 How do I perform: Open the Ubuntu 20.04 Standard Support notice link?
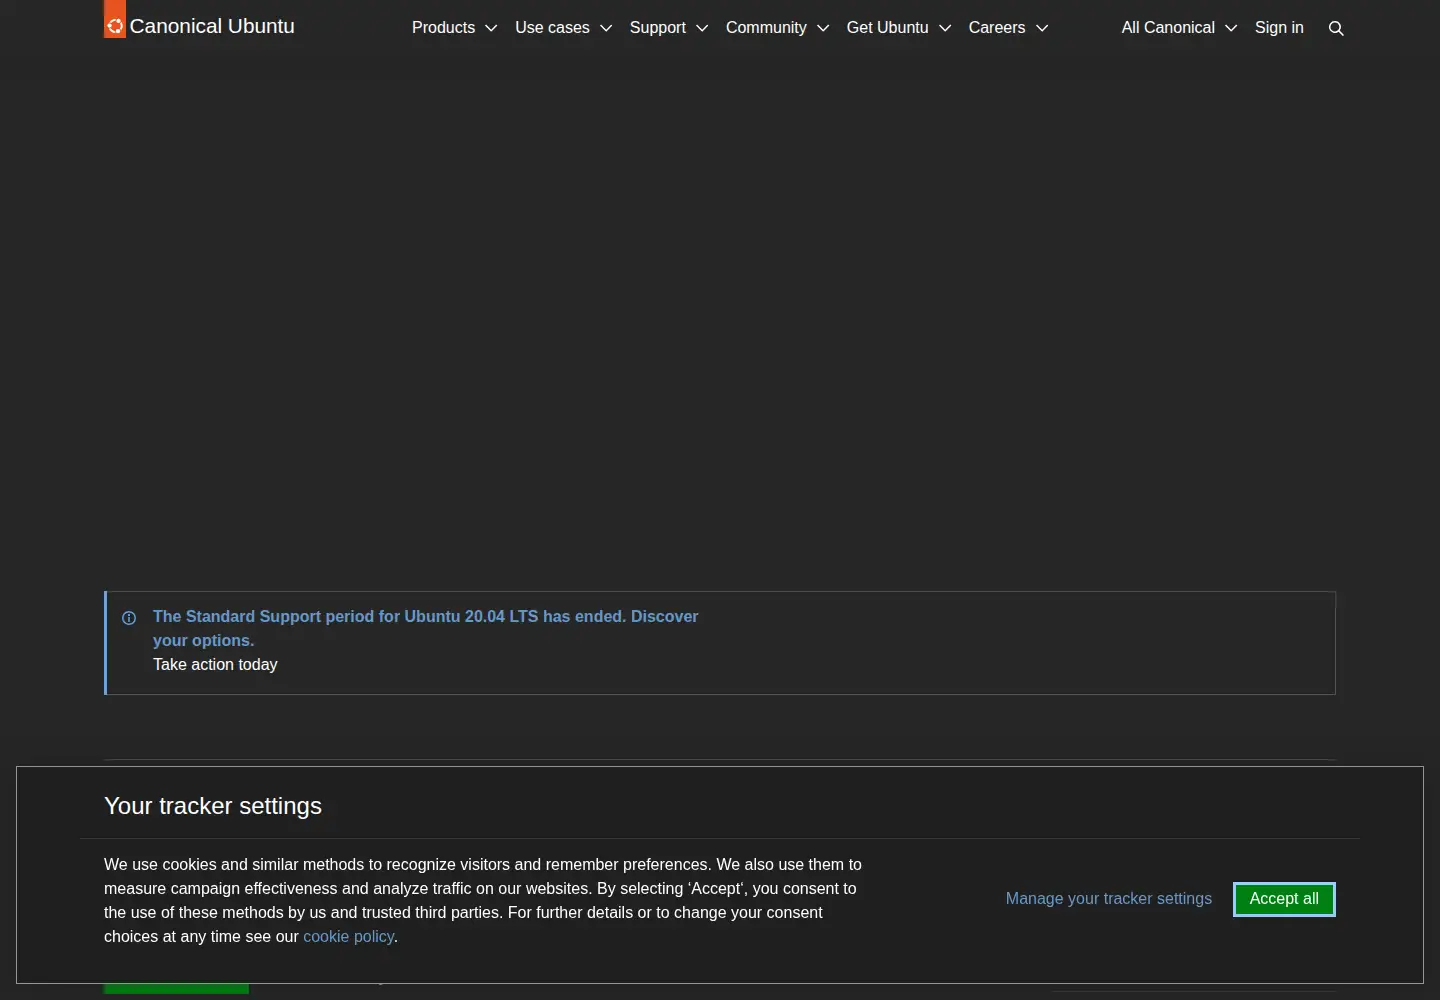coord(425,628)
